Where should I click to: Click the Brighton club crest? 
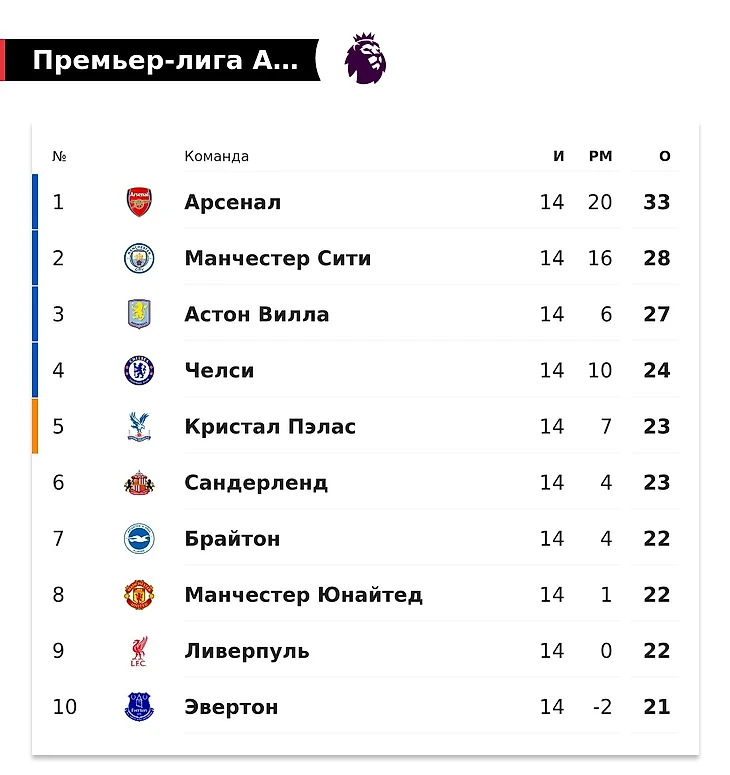(139, 539)
